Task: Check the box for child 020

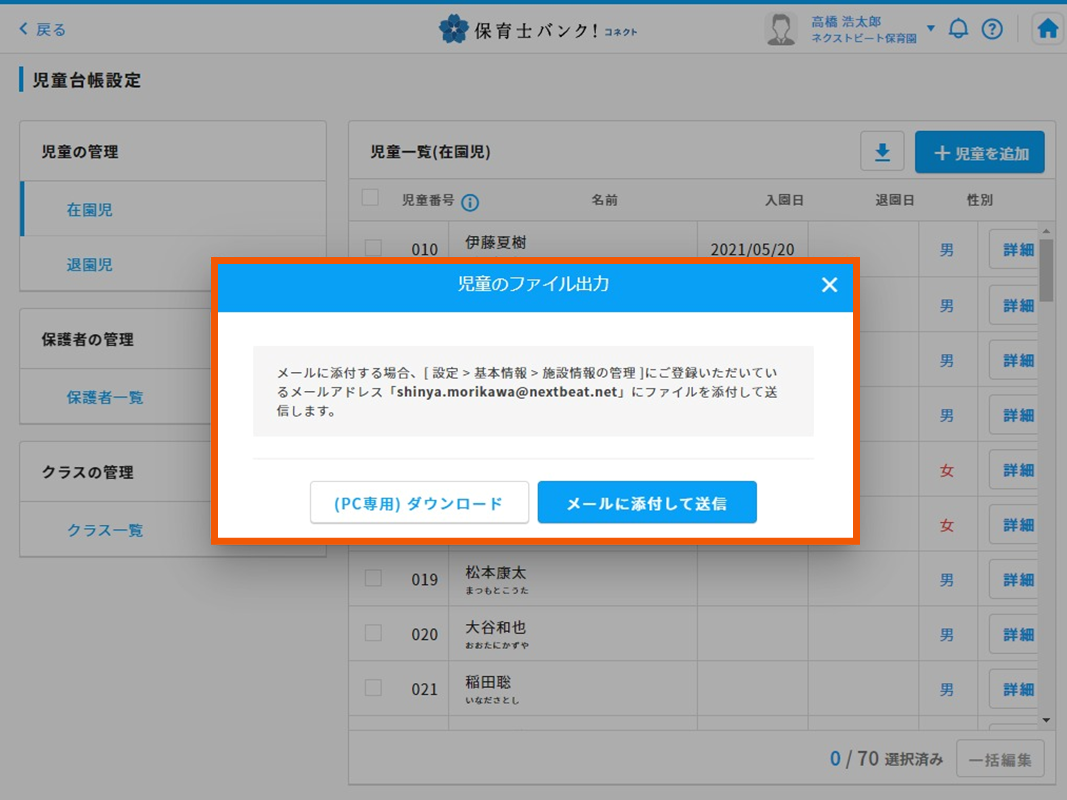Action: tap(373, 633)
